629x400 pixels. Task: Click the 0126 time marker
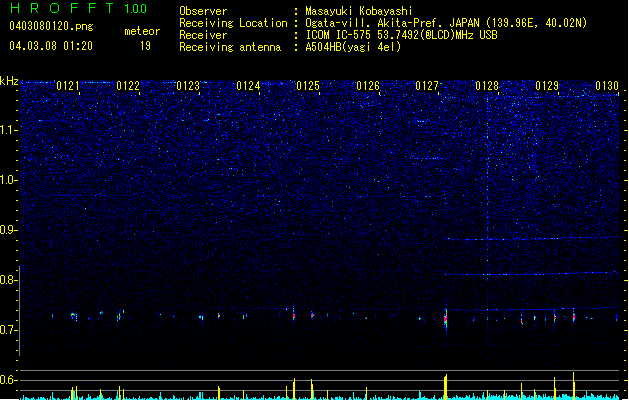coord(368,86)
